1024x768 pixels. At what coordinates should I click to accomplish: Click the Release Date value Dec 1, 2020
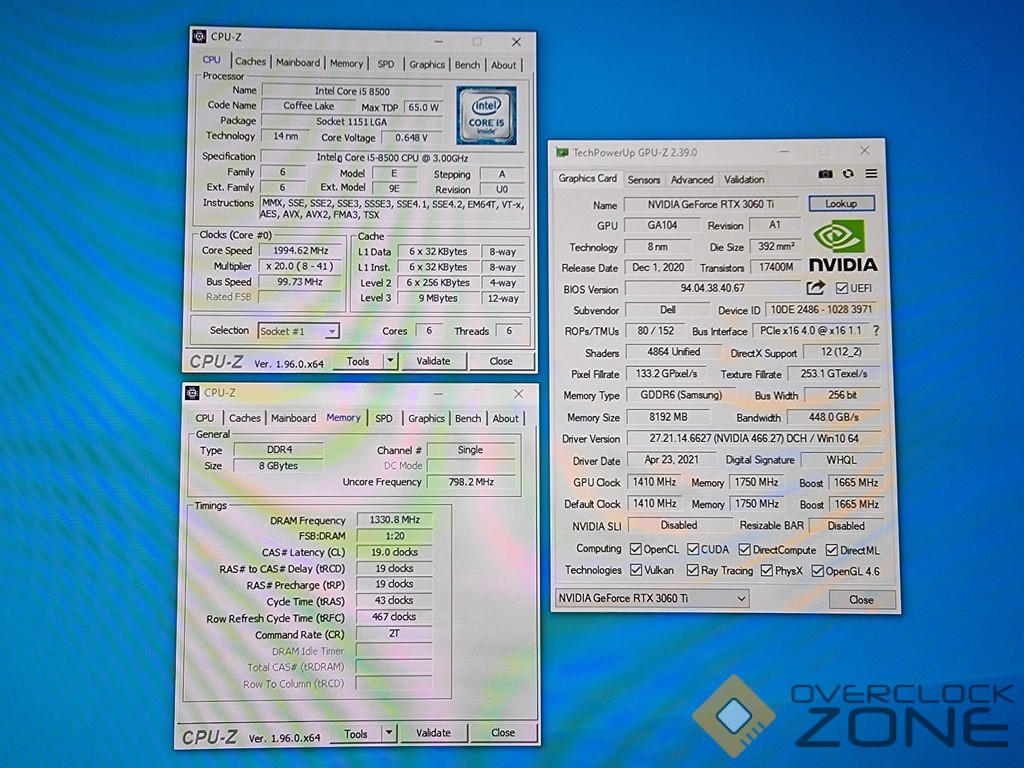[x=658, y=267]
